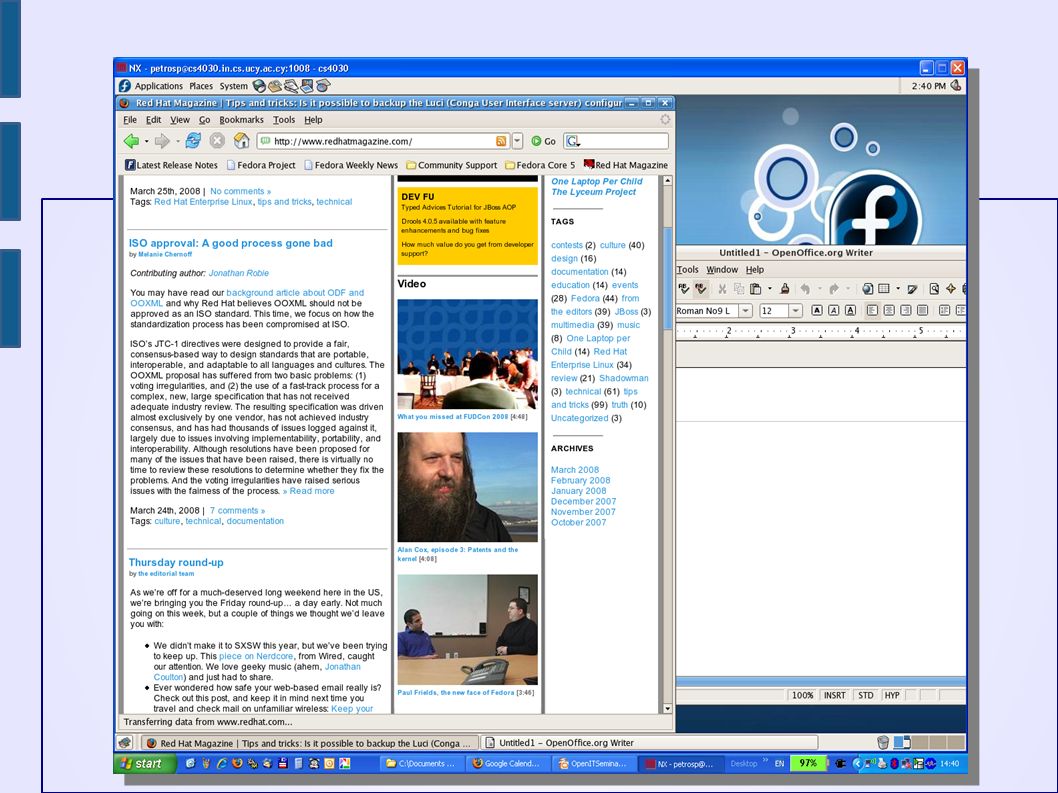The image size is (1058, 793).
Task: Open GNOME System menu
Action: (x=233, y=86)
